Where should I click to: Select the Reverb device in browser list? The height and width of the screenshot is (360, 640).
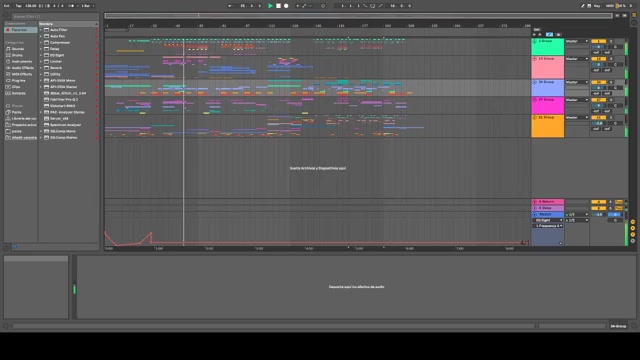coord(56,68)
